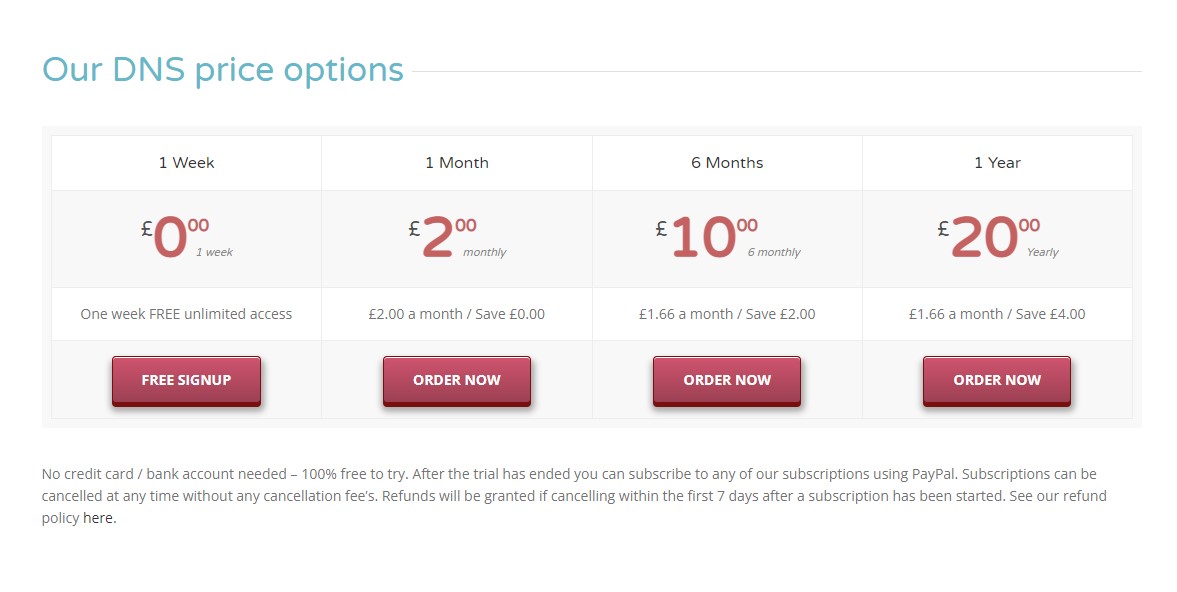Order the 1 Month plan
Screen dimensions: 1177x592
456,380
